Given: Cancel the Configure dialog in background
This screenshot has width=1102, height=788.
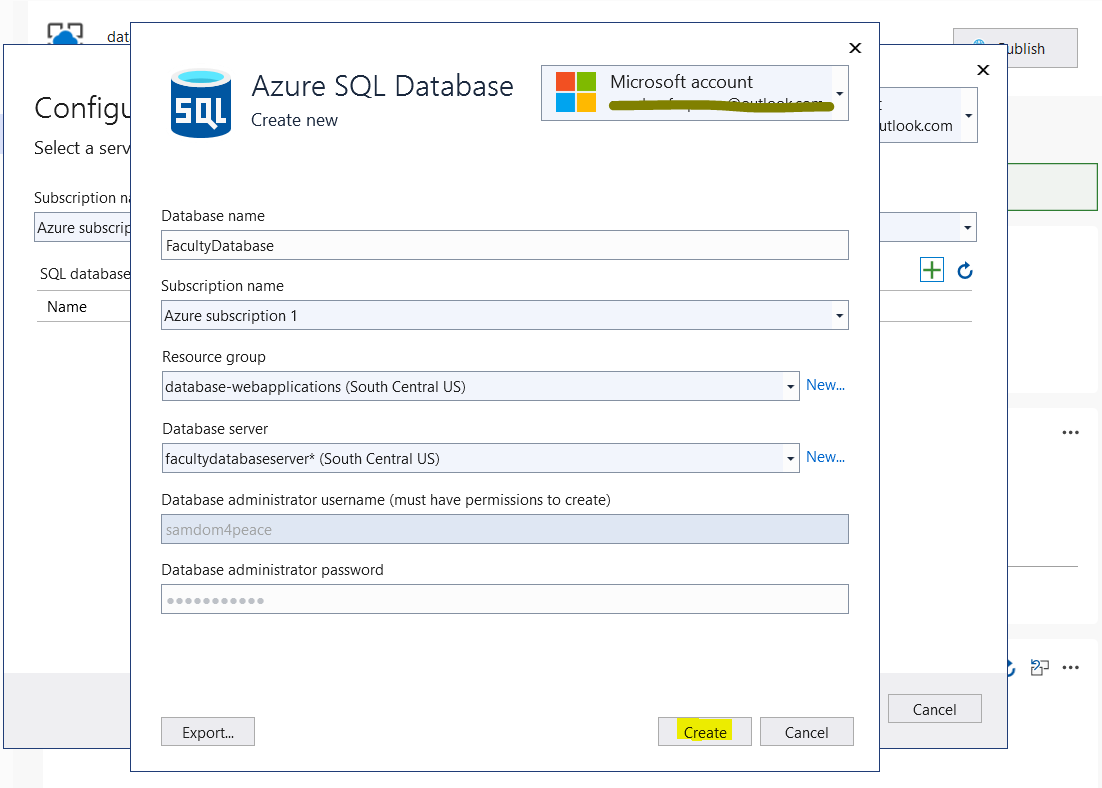Looking at the screenshot, I should (x=935, y=709).
